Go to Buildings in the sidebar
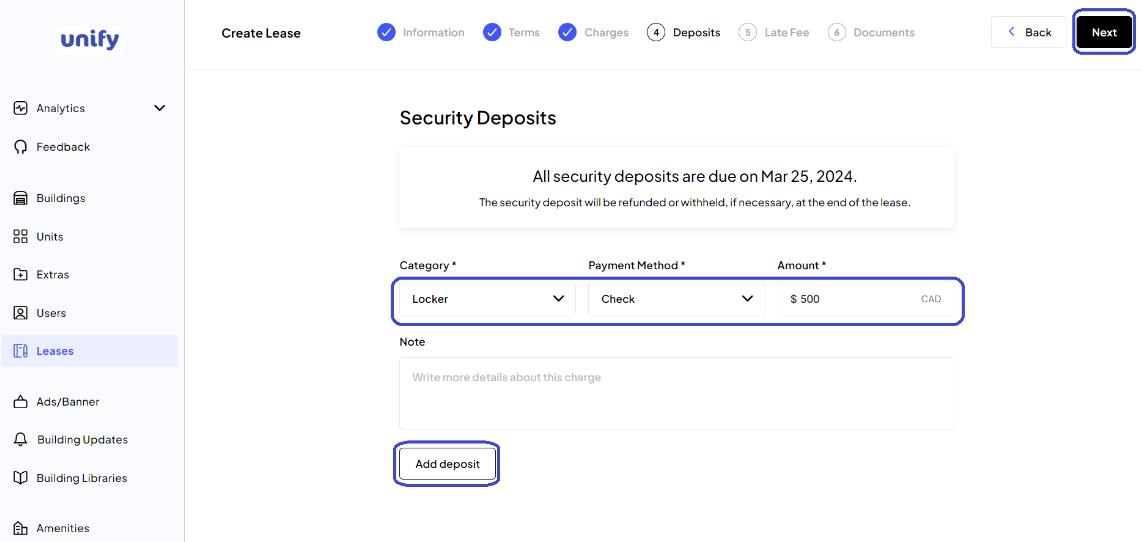Image resolution: width=1142 pixels, height=542 pixels. [x=90, y=198]
